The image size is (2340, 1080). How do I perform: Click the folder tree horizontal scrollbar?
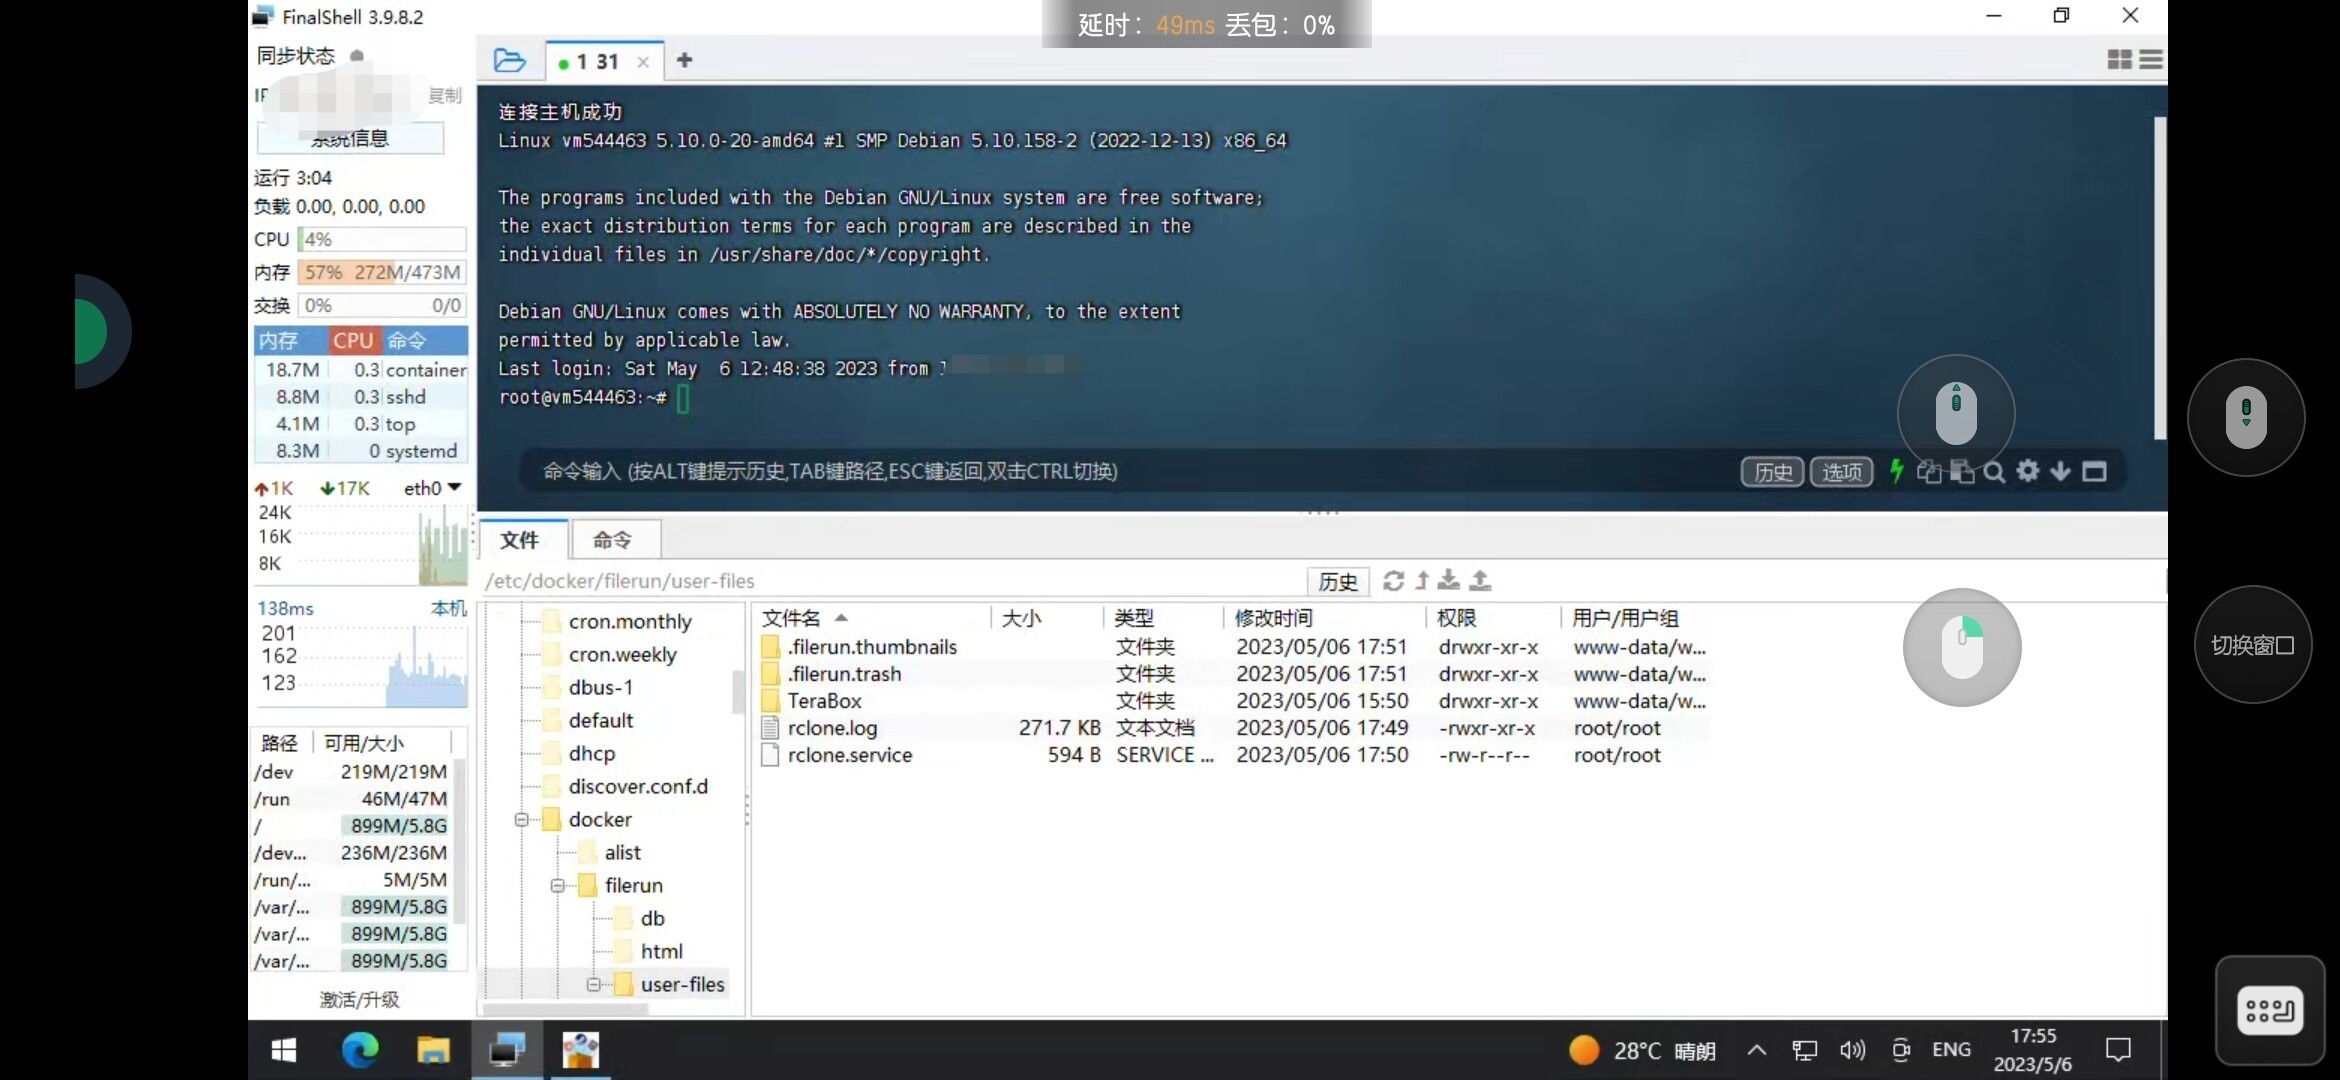[x=565, y=1009]
